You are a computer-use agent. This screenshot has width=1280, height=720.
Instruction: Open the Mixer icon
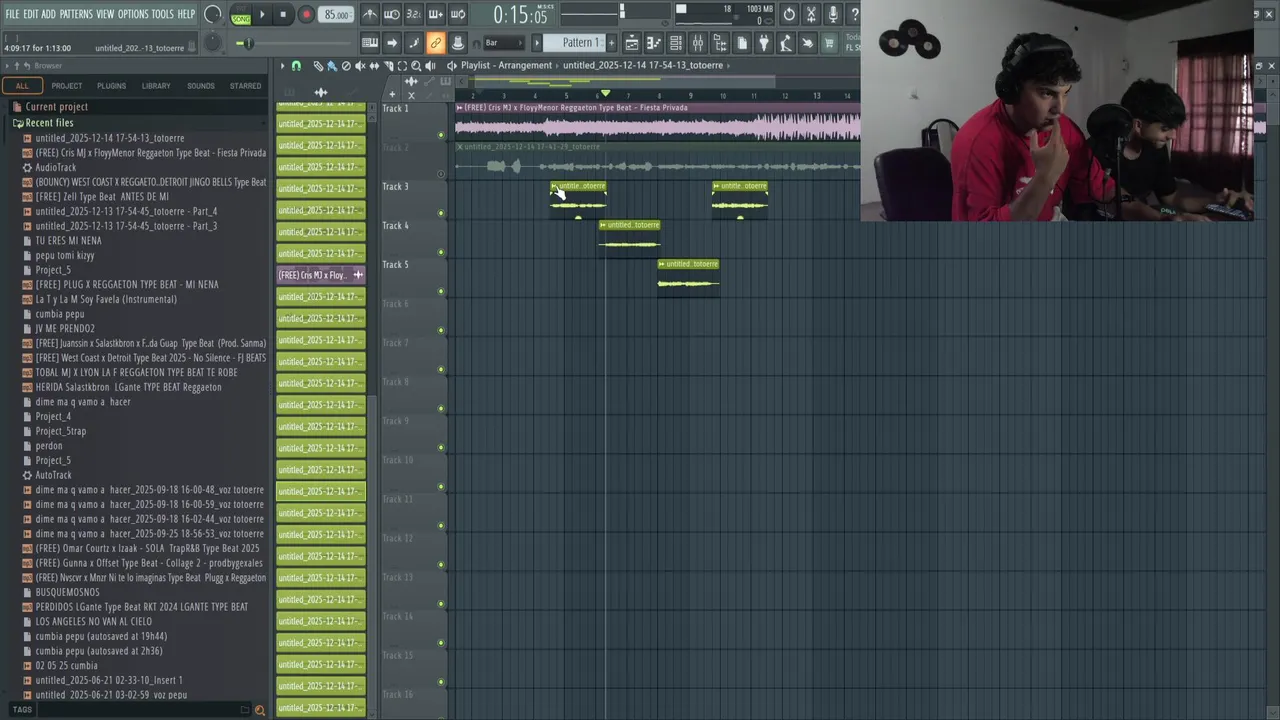(698, 43)
